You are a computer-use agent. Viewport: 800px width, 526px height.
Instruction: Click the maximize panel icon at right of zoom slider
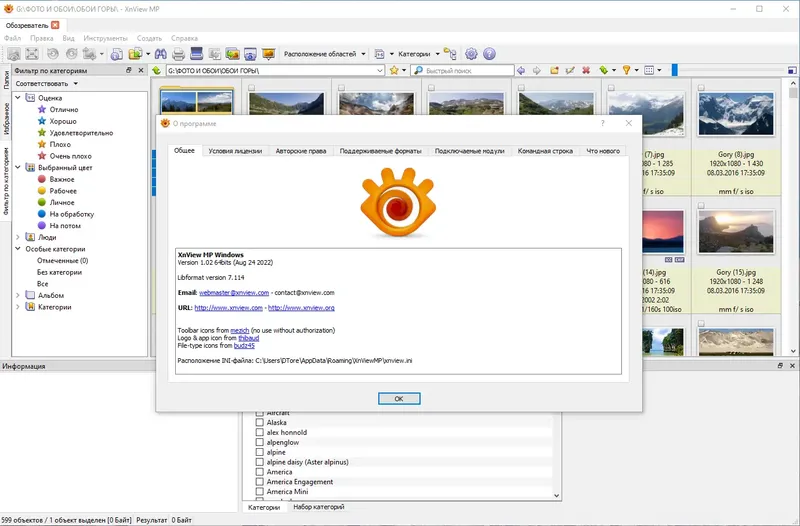[x=792, y=70]
